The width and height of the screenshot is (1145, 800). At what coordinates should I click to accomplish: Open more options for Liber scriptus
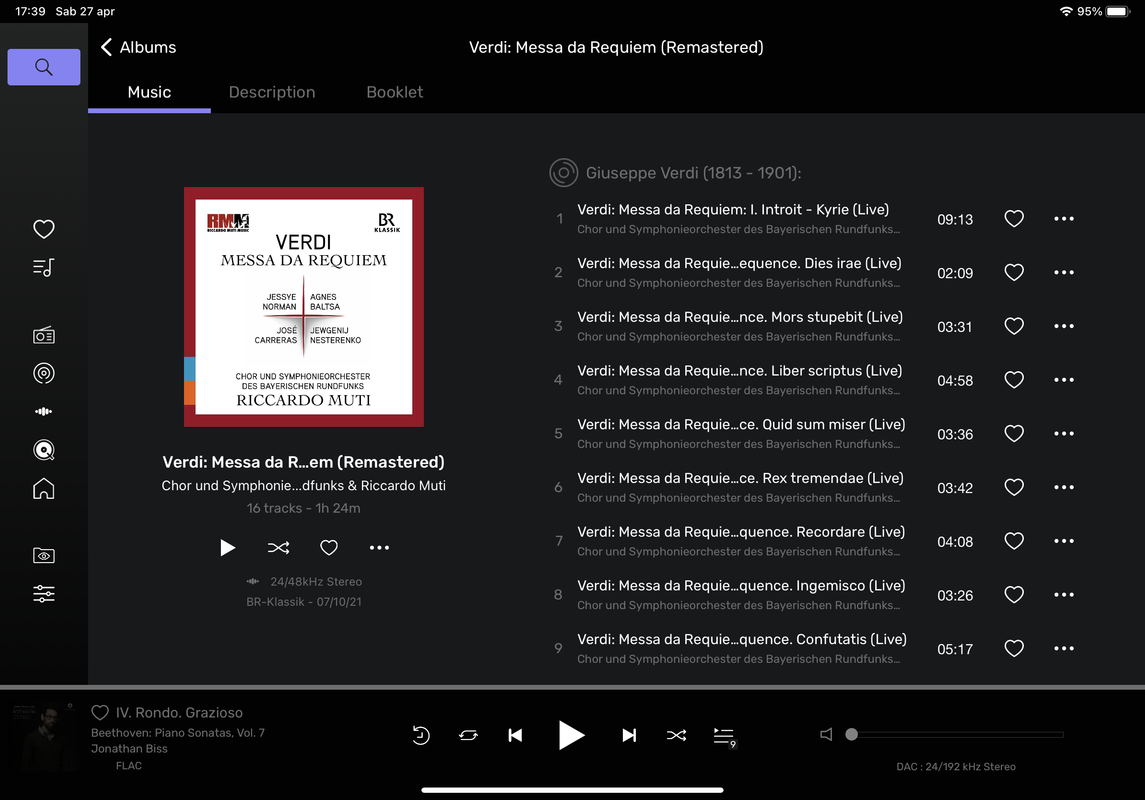pos(1064,380)
